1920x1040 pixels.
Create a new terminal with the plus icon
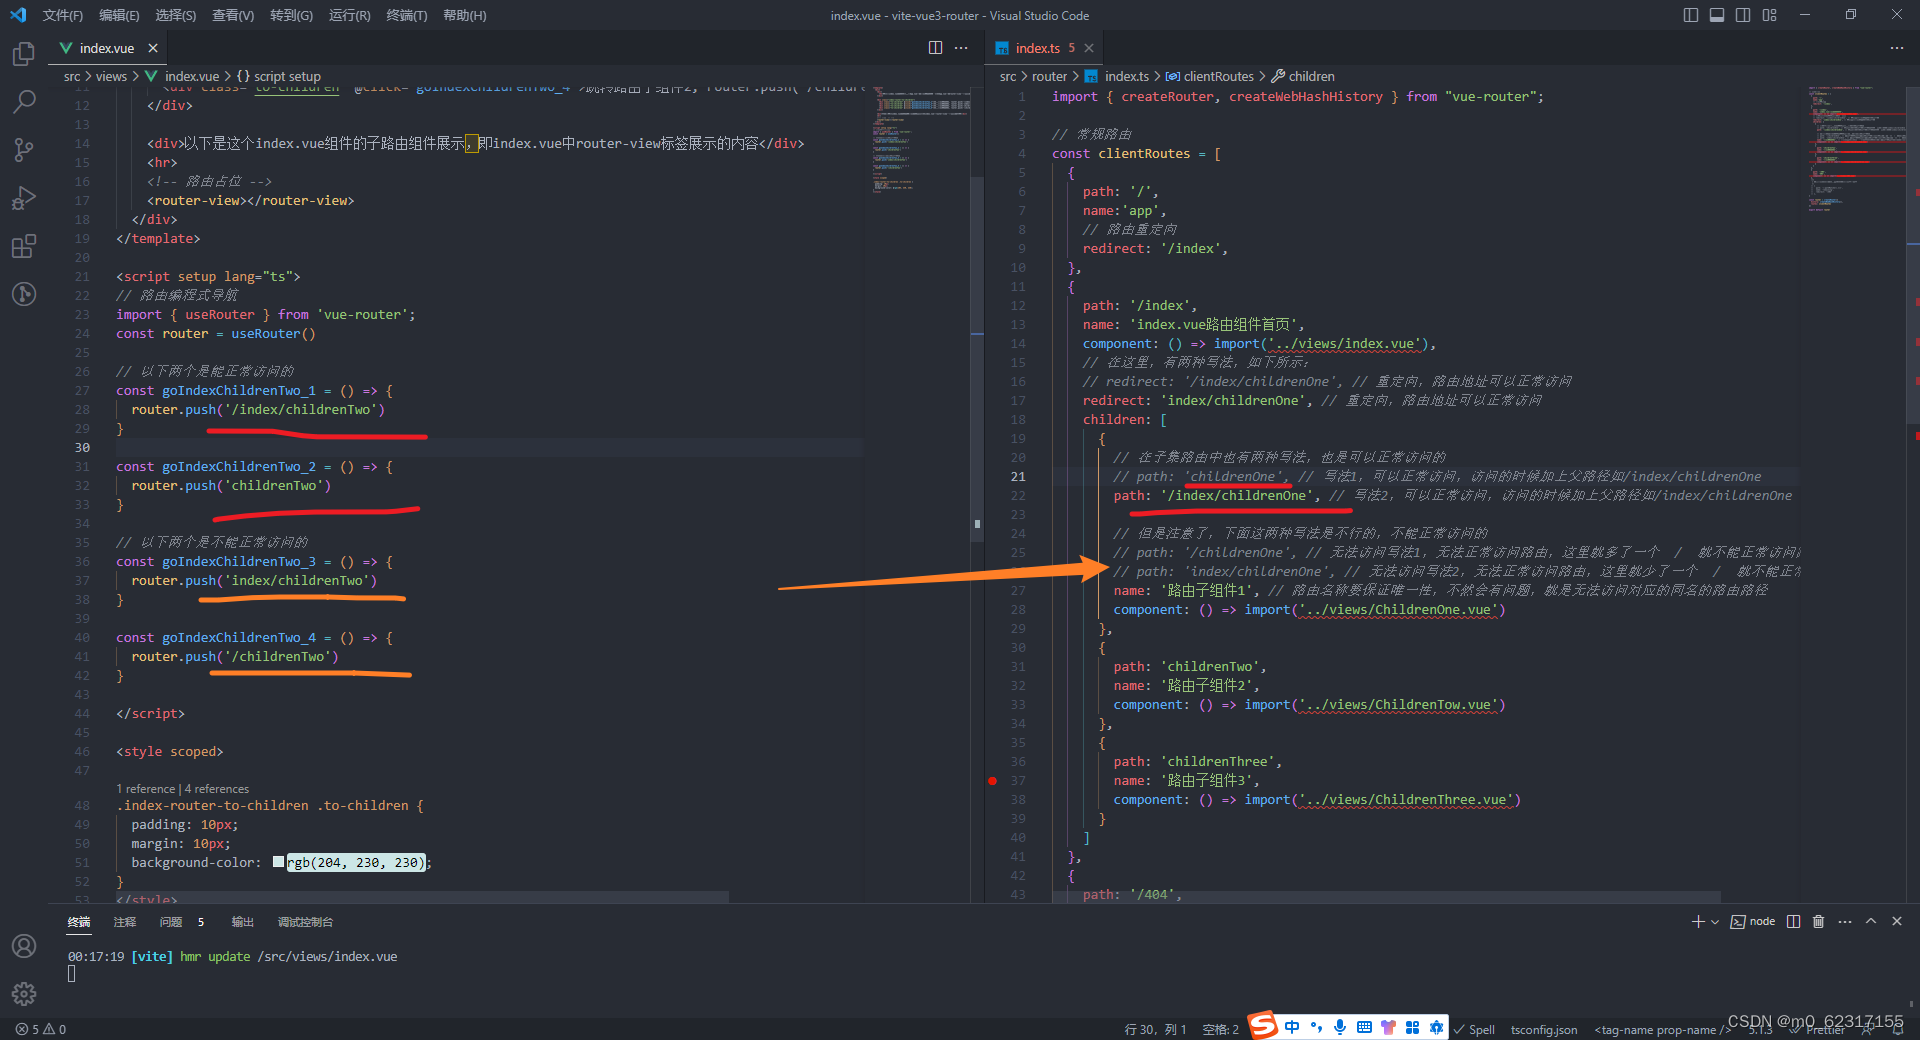pos(1697,921)
